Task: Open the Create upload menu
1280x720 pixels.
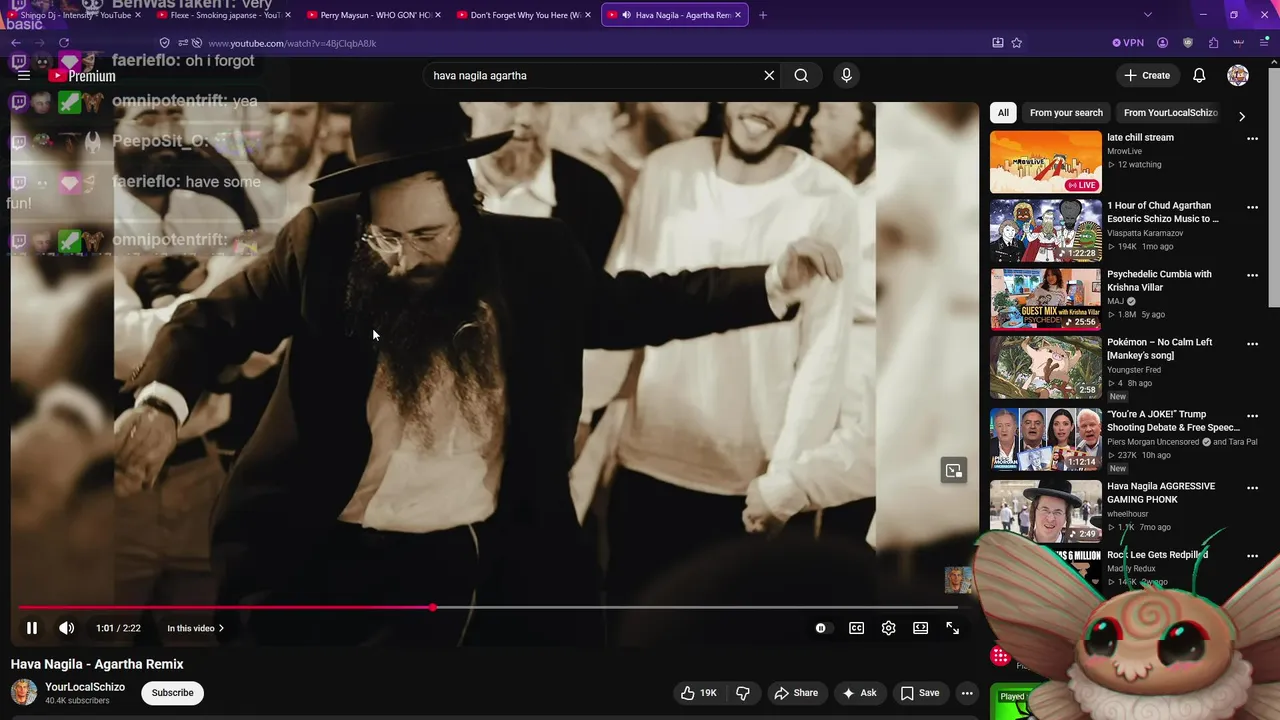Action: (x=1147, y=75)
